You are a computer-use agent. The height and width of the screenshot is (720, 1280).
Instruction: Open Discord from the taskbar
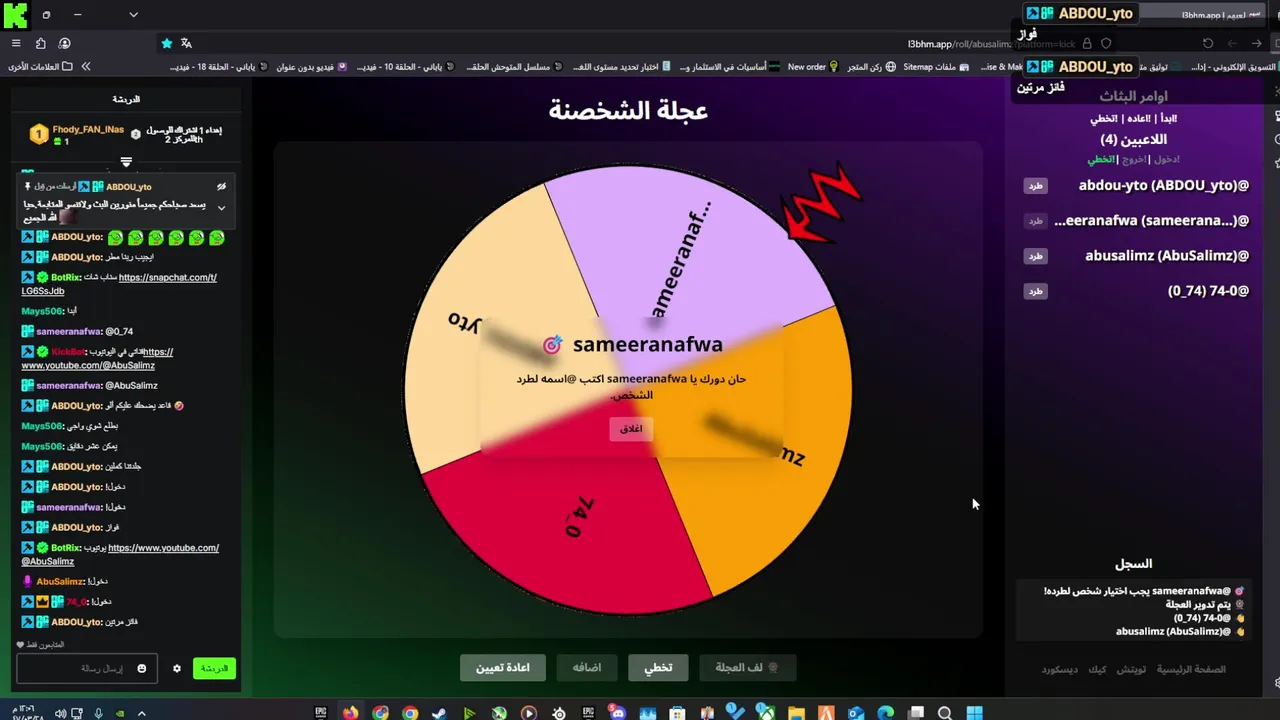[618, 712]
